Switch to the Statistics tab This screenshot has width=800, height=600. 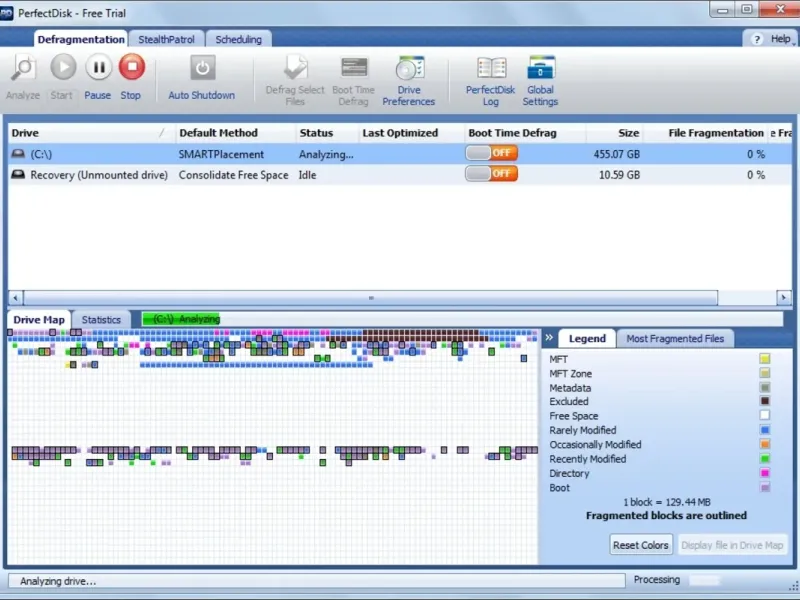pyautogui.click(x=101, y=320)
